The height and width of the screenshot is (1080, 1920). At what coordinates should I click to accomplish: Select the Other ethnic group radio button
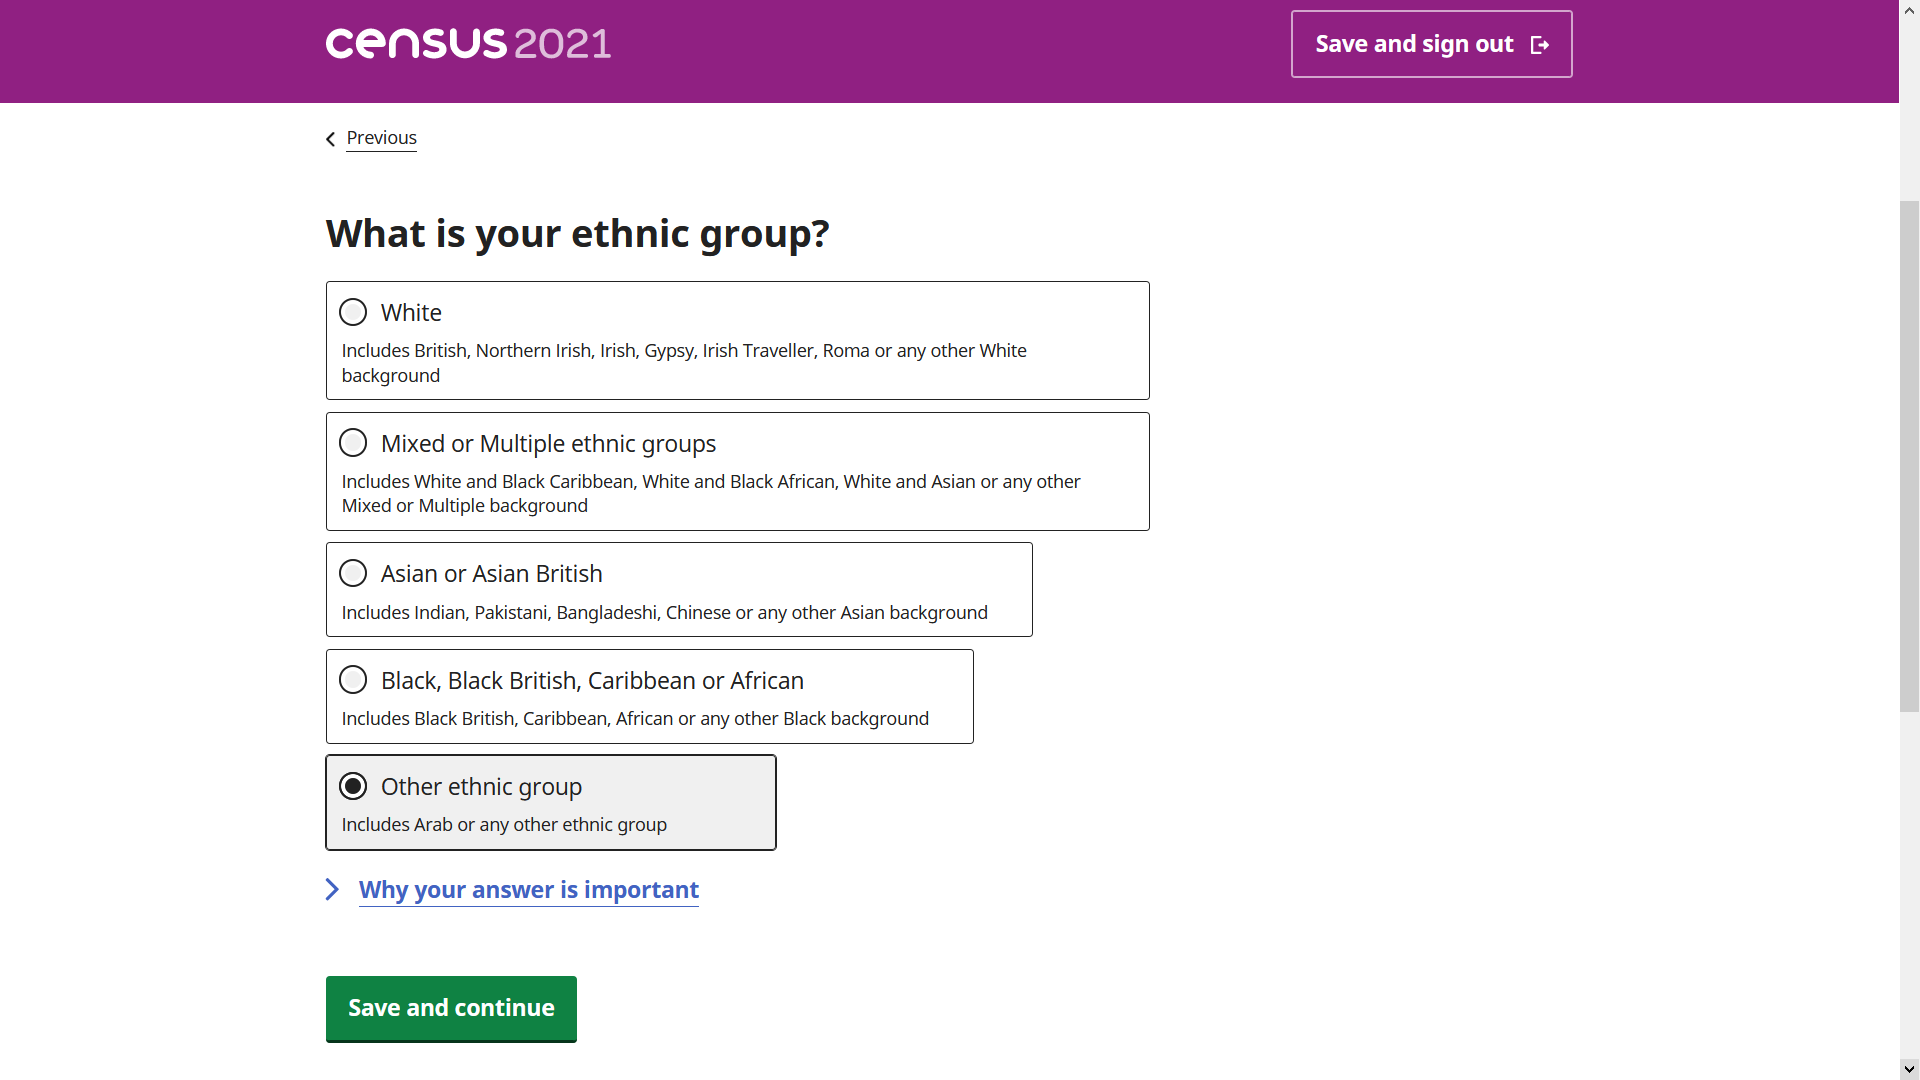point(353,786)
